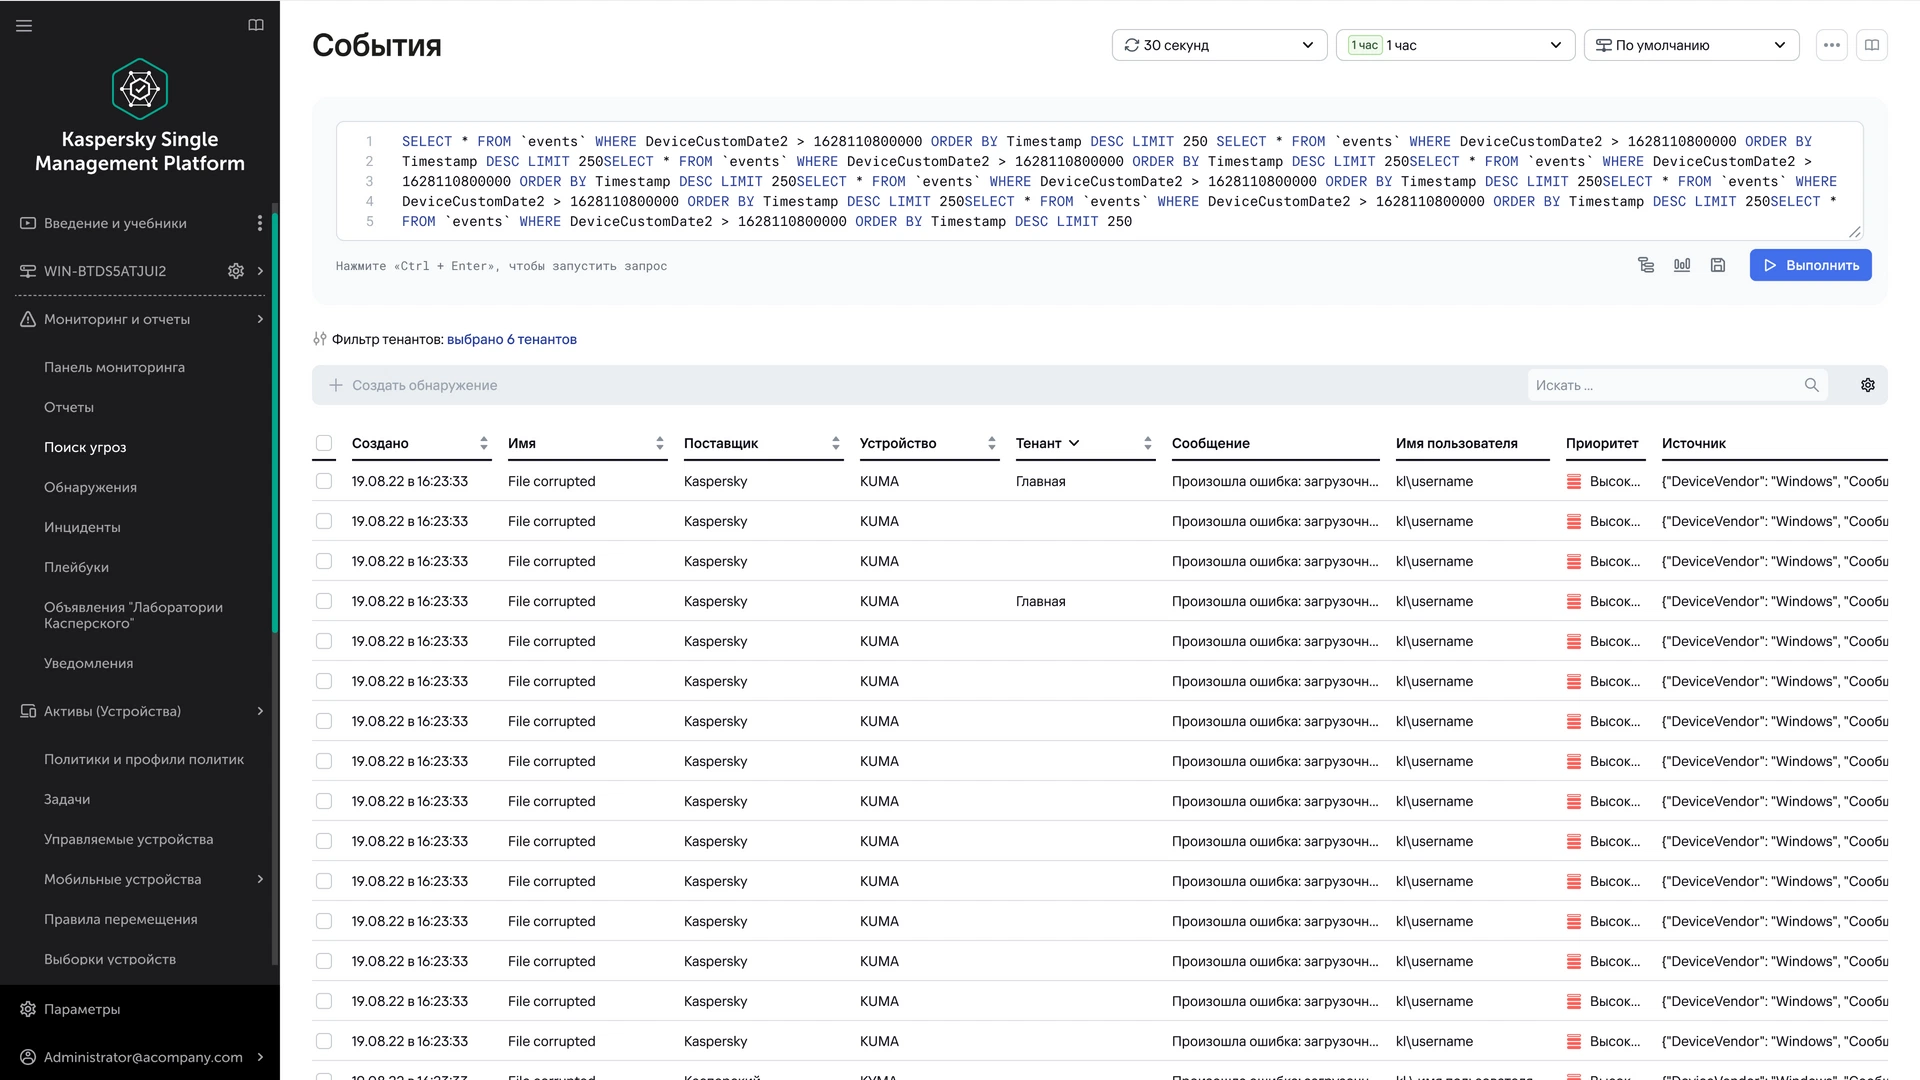Check the eighth event row checkbox
Viewport: 1920px width, 1080px height.
click(324, 761)
